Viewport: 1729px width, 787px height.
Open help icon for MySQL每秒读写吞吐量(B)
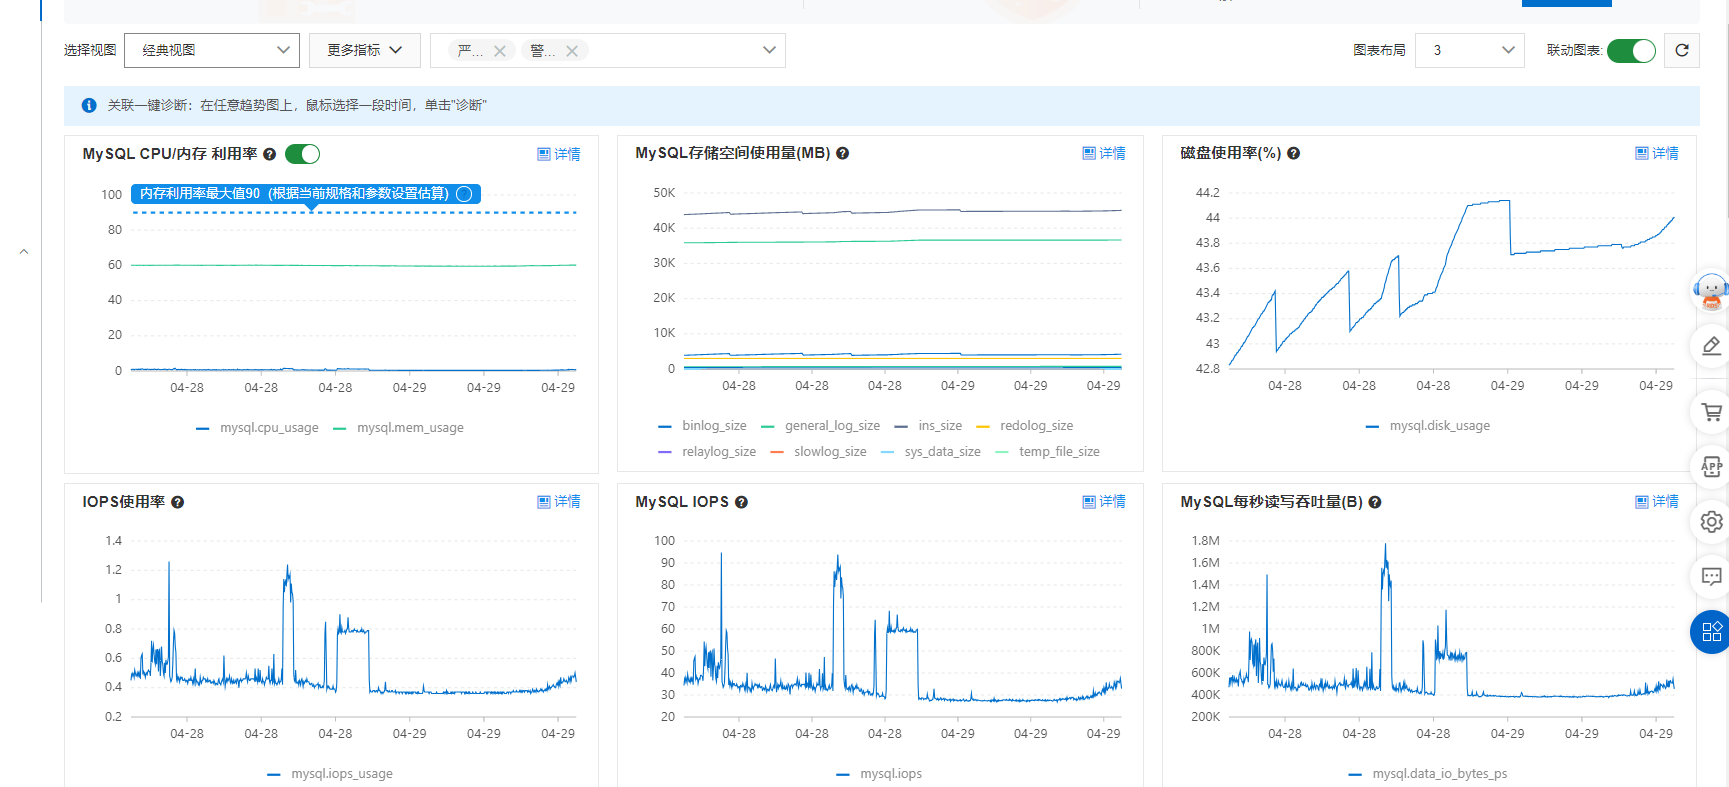click(1375, 502)
